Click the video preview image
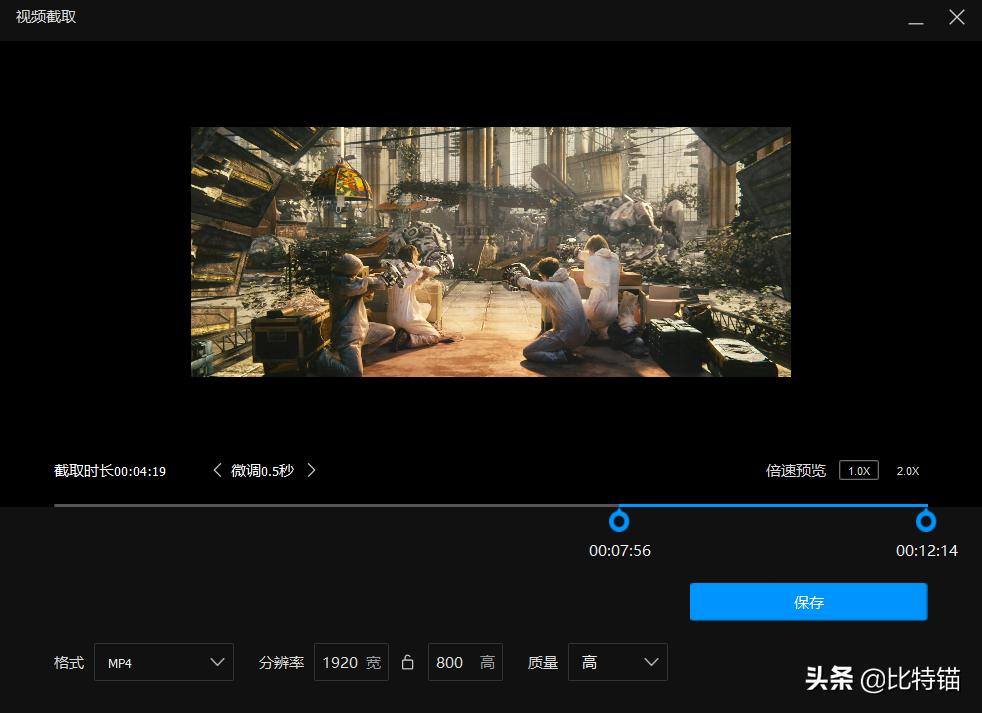This screenshot has width=982, height=713. (490, 252)
